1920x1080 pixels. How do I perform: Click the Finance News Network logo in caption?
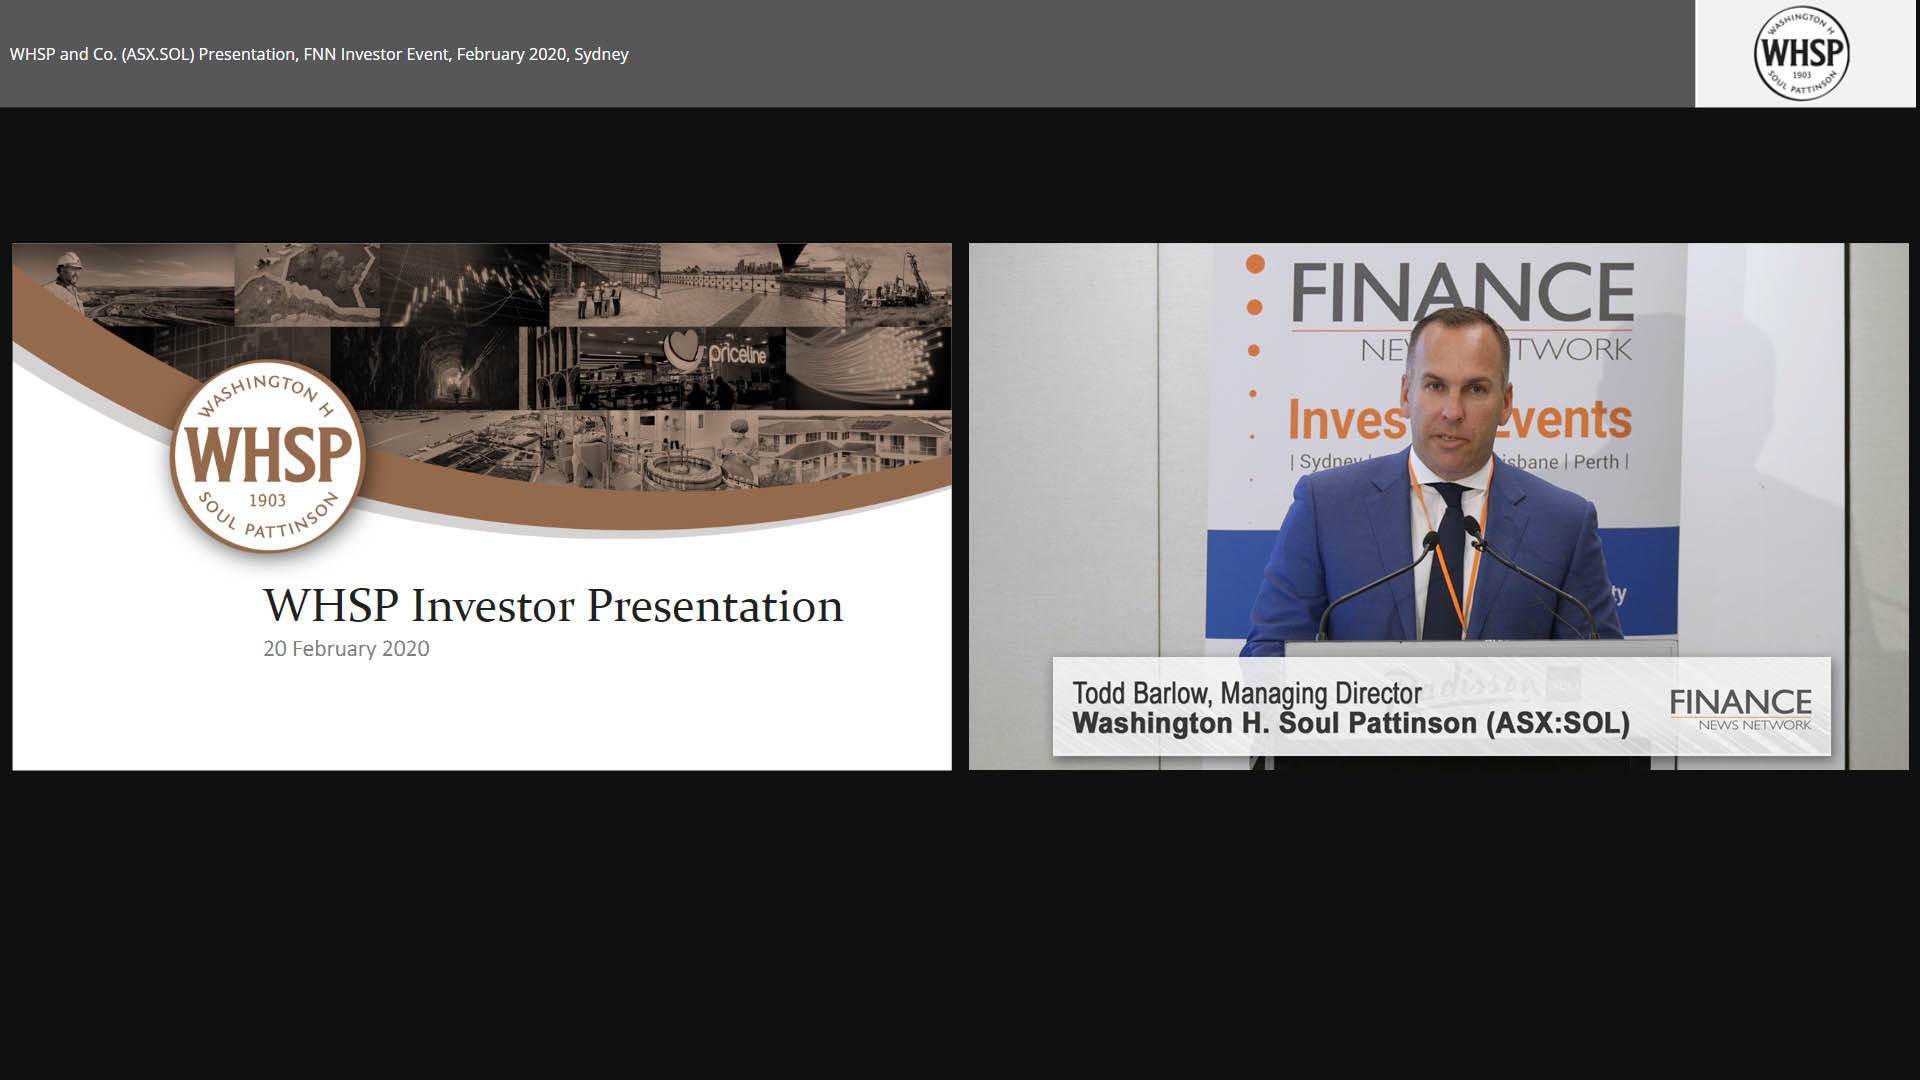[1740, 709]
